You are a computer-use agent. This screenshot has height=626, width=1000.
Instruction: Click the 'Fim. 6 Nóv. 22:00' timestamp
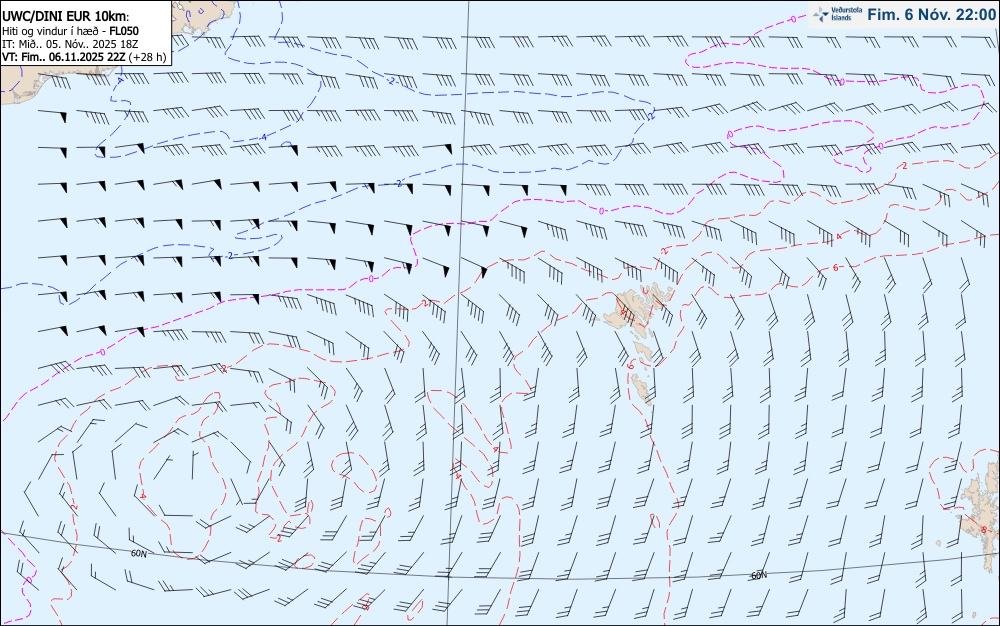(931, 14)
